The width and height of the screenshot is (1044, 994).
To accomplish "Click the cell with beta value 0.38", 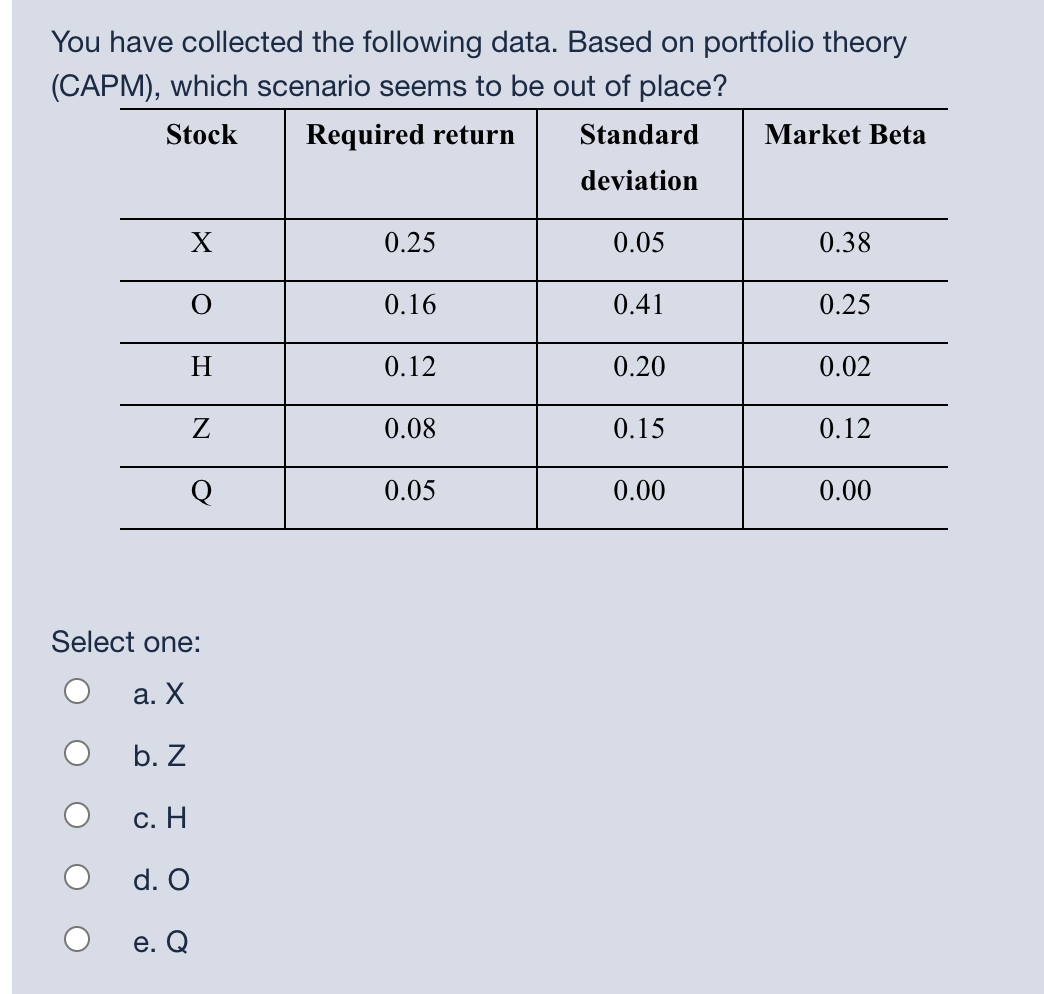I will click(845, 243).
